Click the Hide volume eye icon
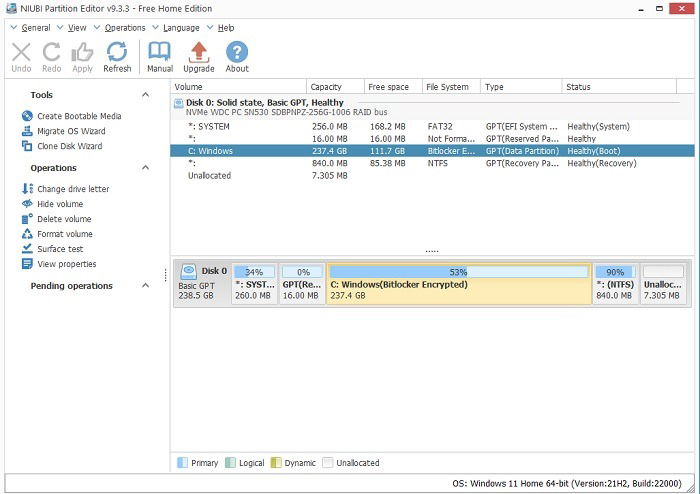 pyautogui.click(x=27, y=204)
